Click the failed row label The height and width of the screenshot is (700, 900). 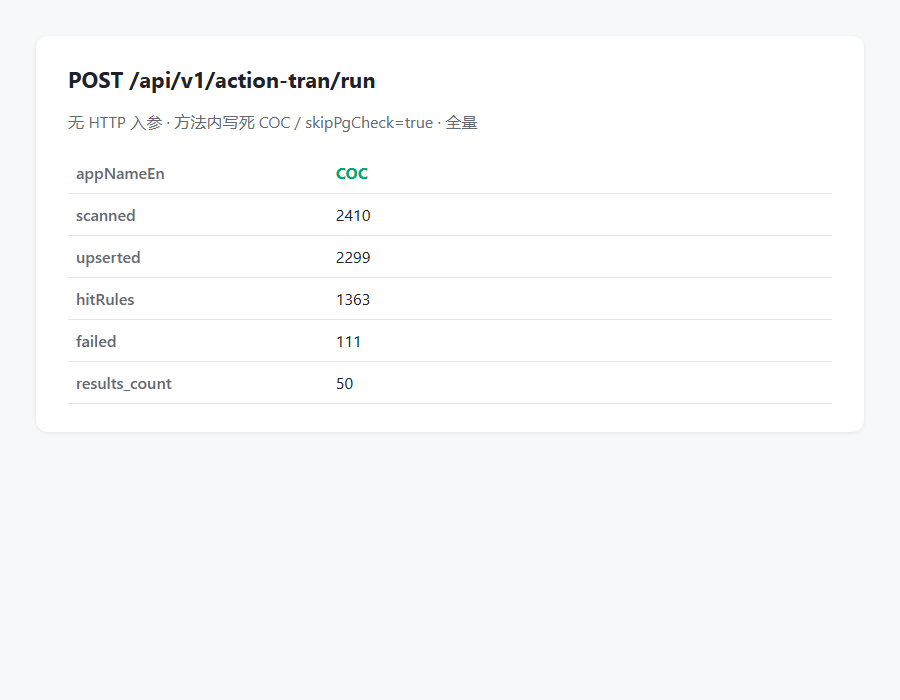coord(96,341)
